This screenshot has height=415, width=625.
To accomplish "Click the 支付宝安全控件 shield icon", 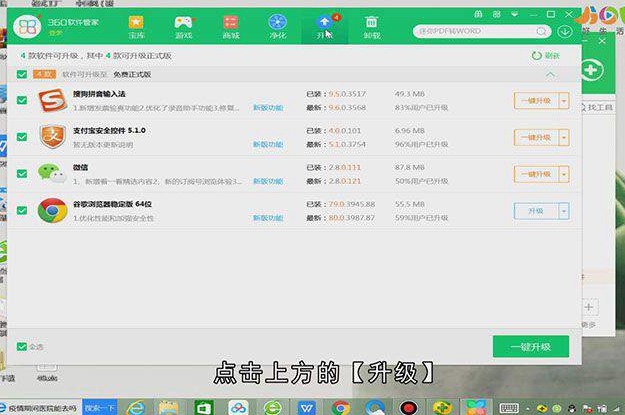I will [53, 136].
